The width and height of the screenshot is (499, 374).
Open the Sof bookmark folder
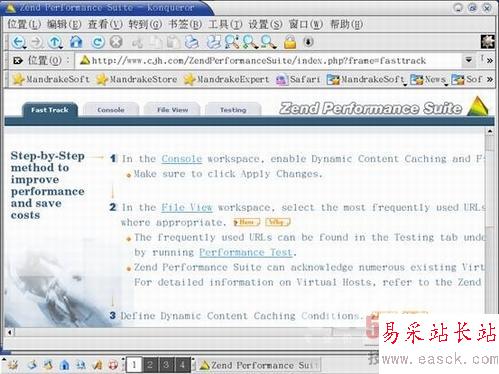[467, 79]
